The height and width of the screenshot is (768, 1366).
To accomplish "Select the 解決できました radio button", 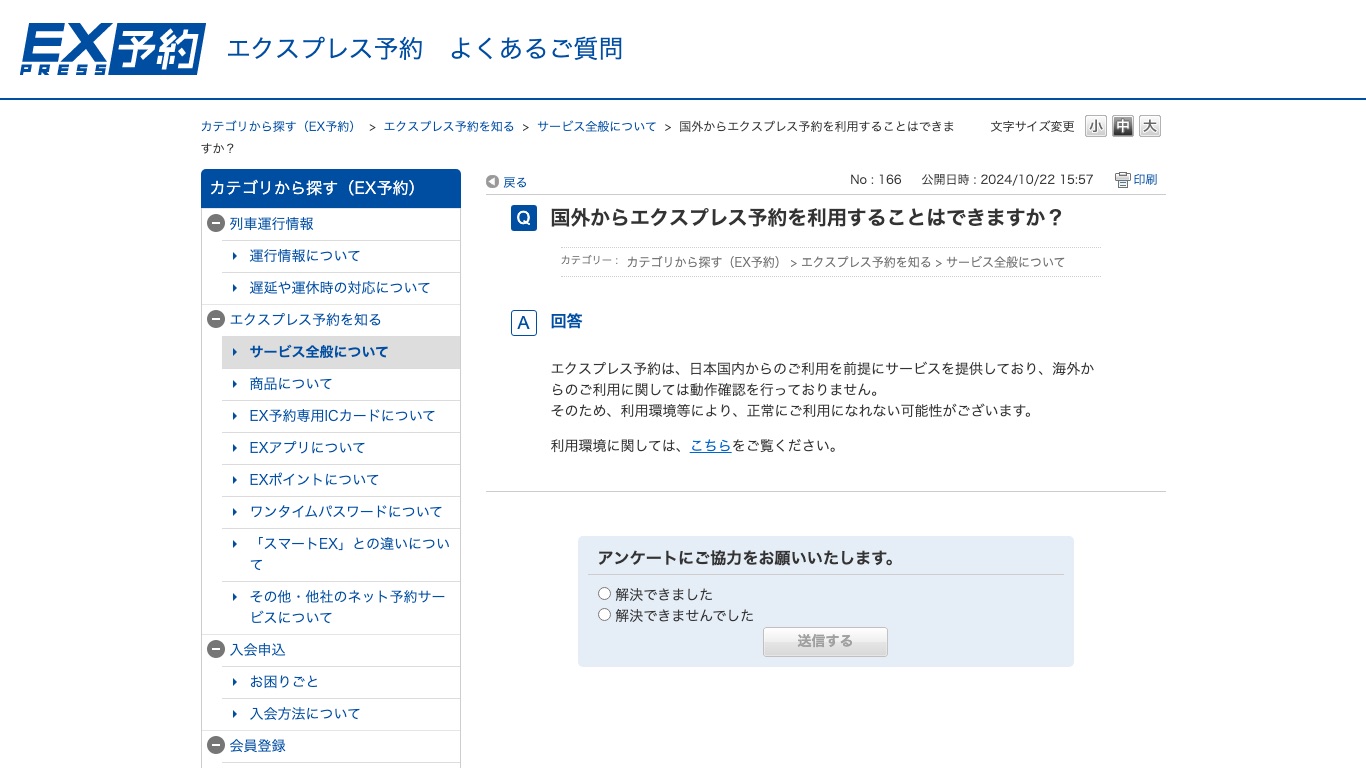I will pos(604,594).
